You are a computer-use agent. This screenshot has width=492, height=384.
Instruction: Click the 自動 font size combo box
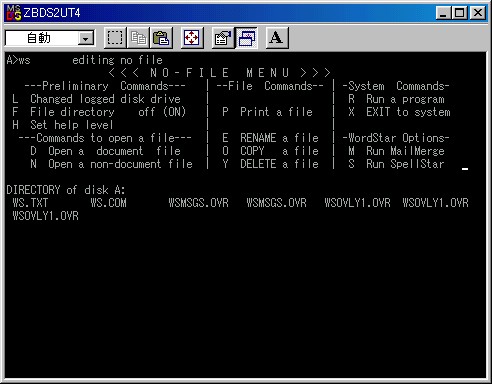coord(50,38)
